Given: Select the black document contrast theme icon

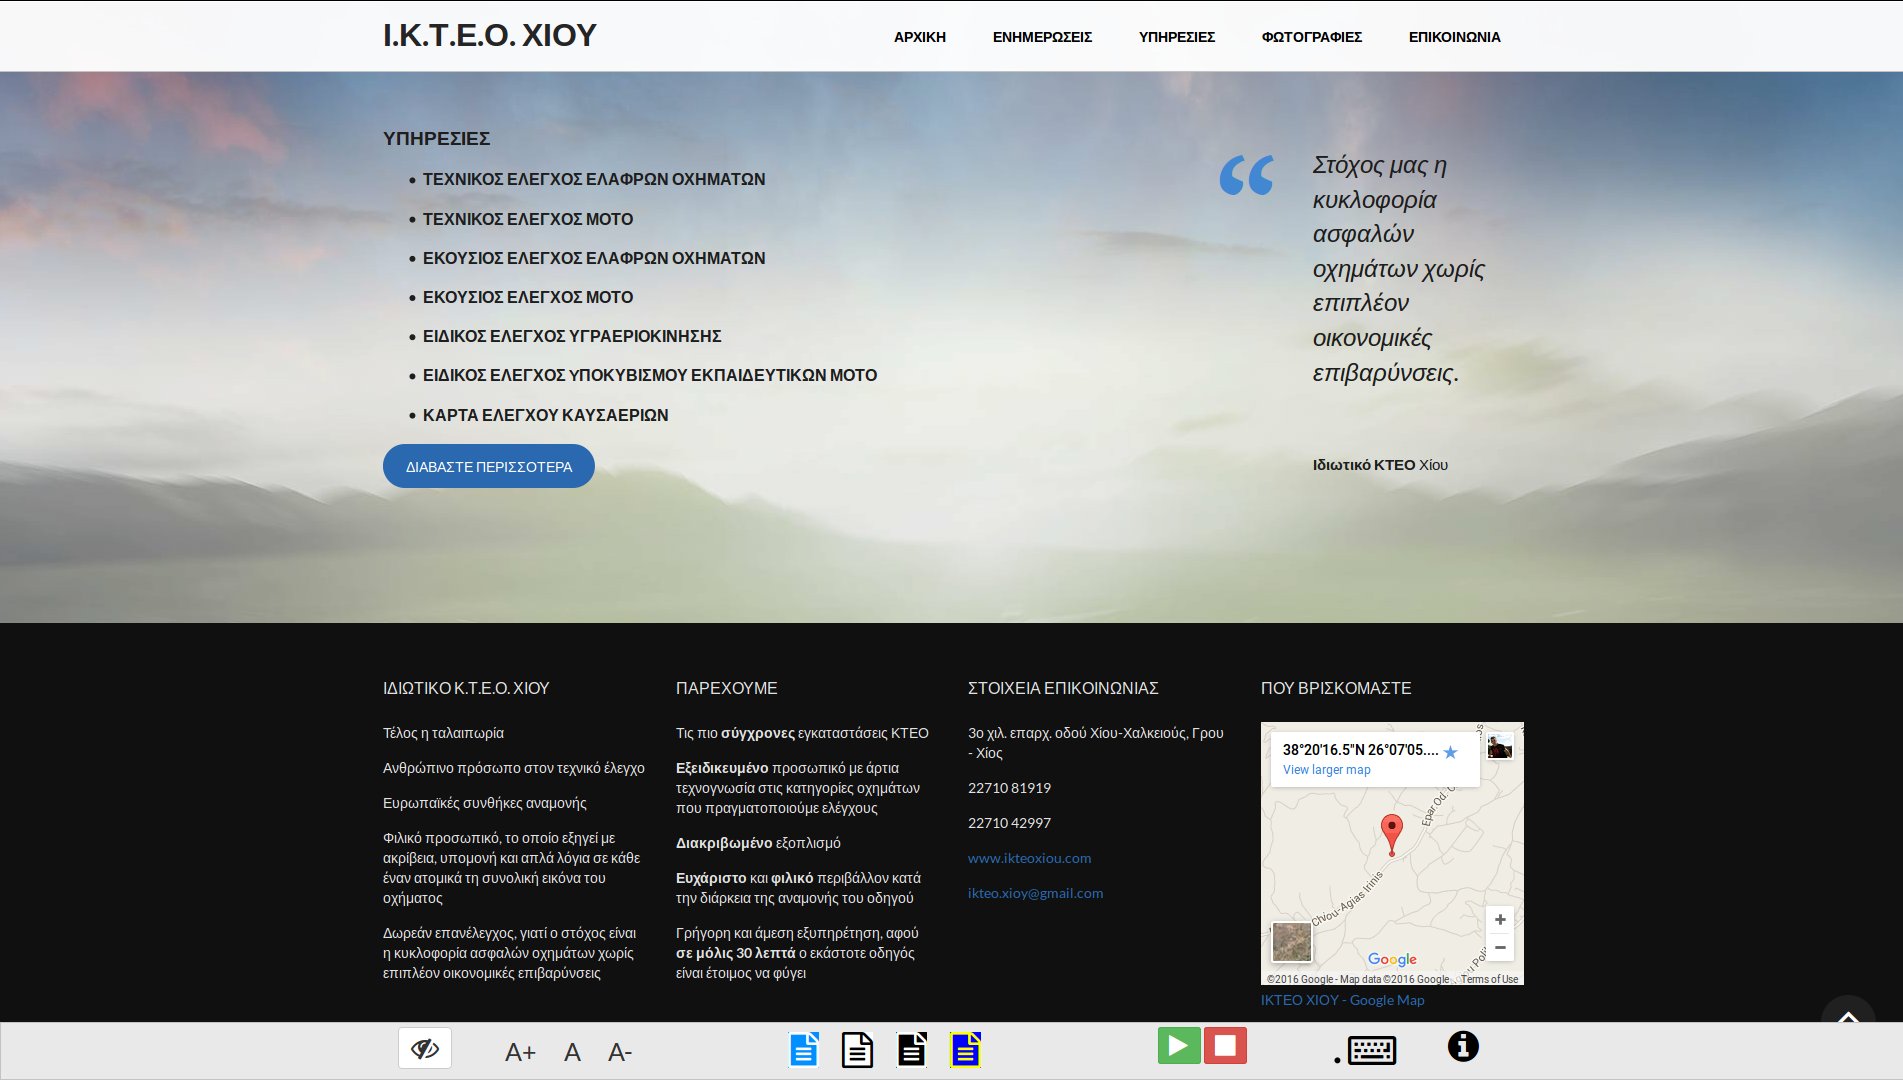Looking at the screenshot, I should pos(911,1049).
